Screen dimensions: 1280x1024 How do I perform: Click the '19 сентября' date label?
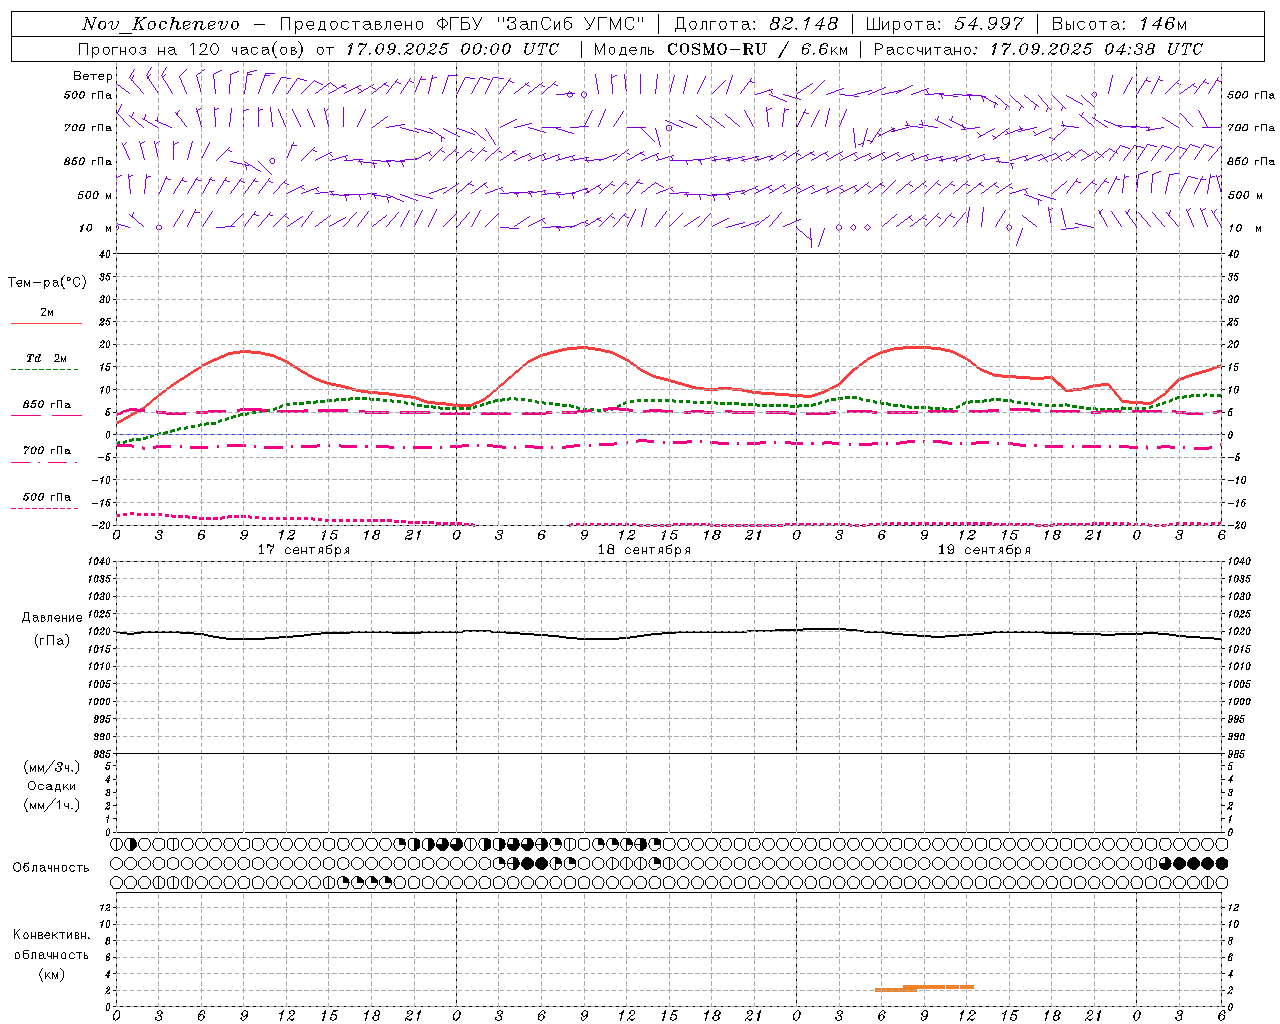984,550
